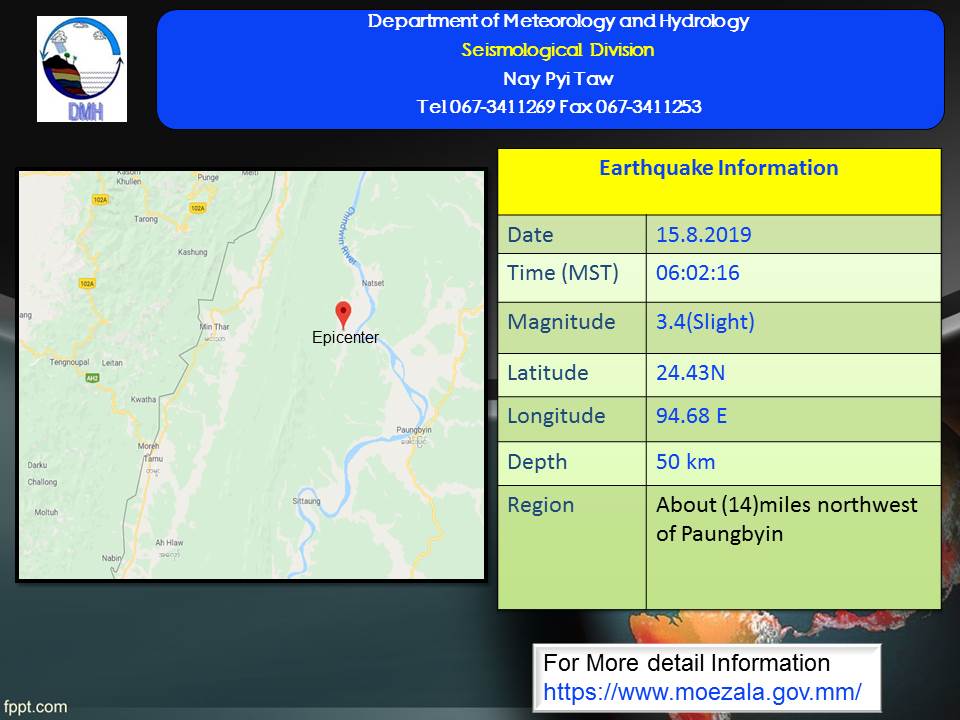
Task: Click the 'Department of Meteorology and Hydrology' title
Action: (558, 21)
